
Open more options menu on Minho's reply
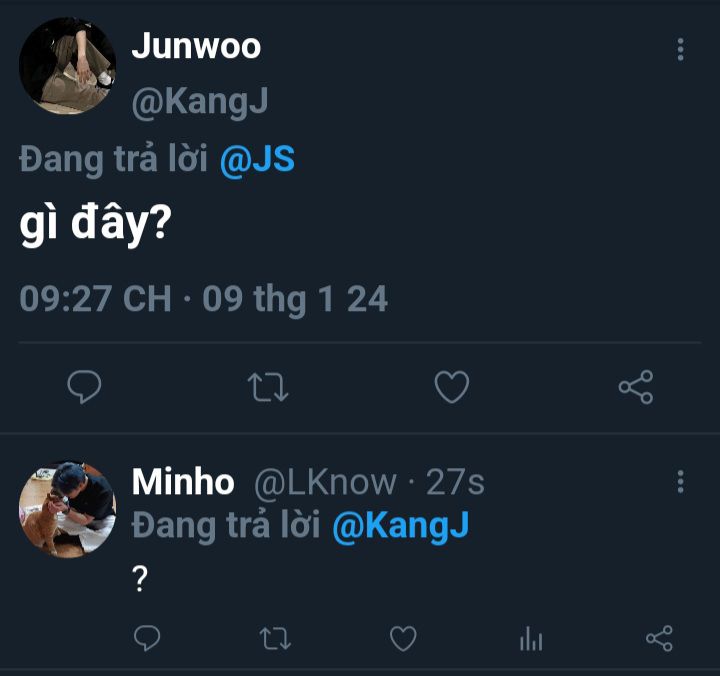click(680, 482)
